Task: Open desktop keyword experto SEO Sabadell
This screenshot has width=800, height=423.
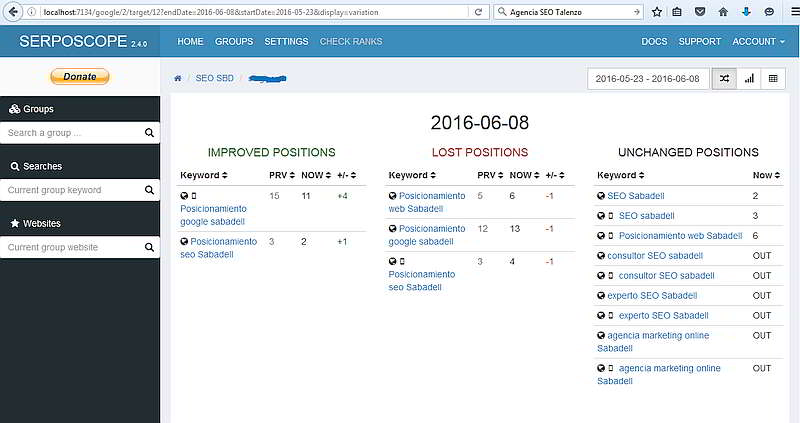Action: (x=652, y=295)
